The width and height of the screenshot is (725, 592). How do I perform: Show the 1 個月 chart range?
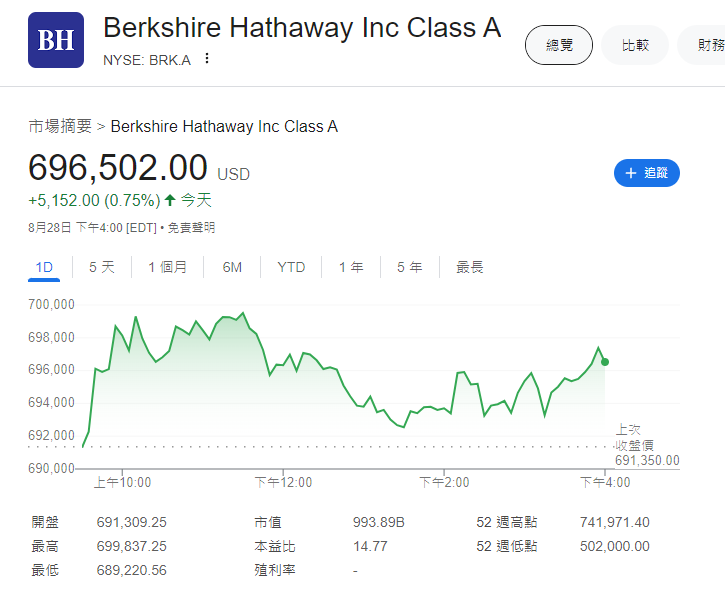(x=168, y=267)
